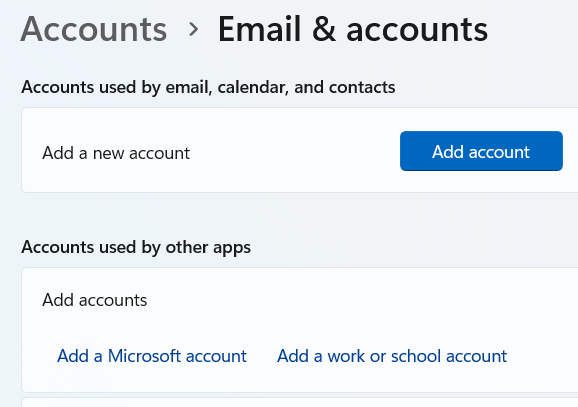
Task: Select the Accounts used by other apps heading
Action: click(x=136, y=247)
